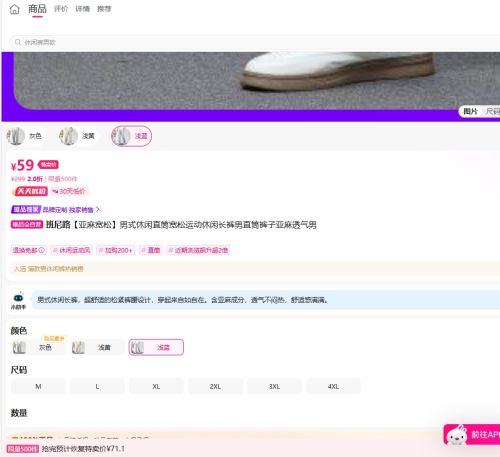Click the 直筒 hashtag tag
Screen dimensions: 500x457
tap(151, 250)
